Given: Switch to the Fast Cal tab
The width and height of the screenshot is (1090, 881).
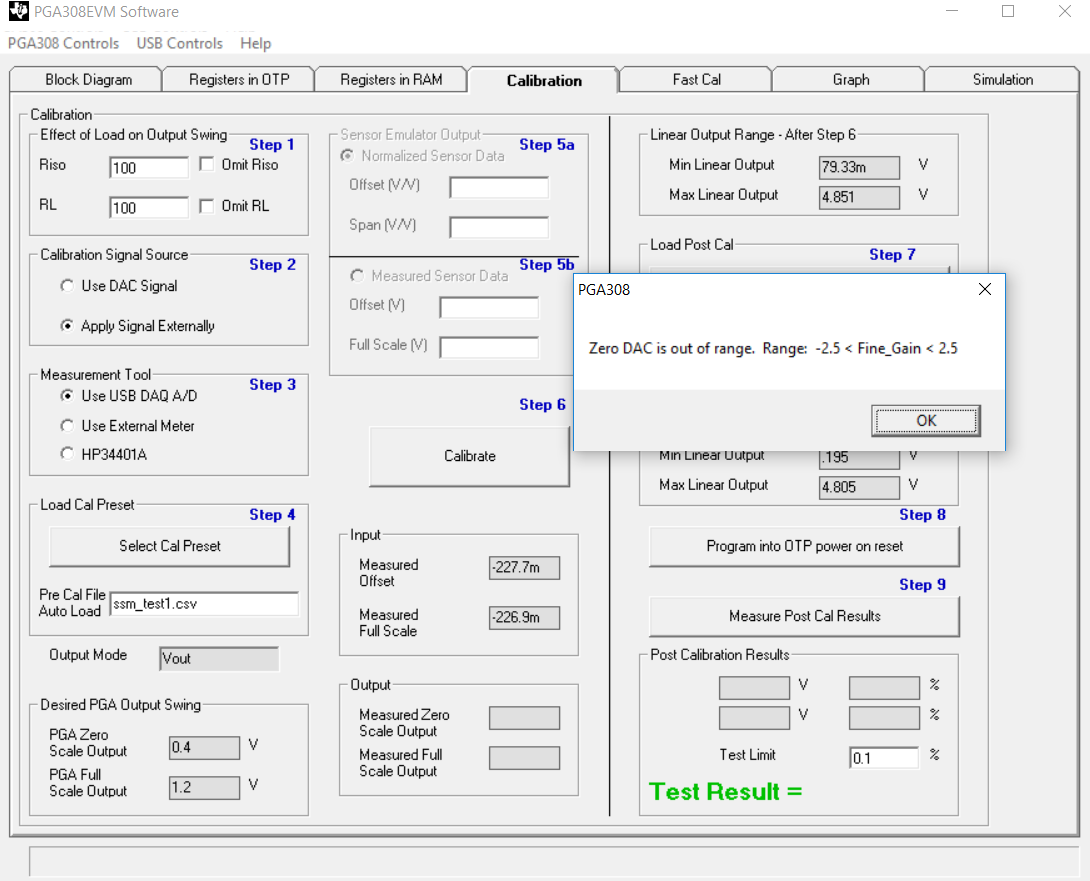Looking at the screenshot, I should [696, 79].
